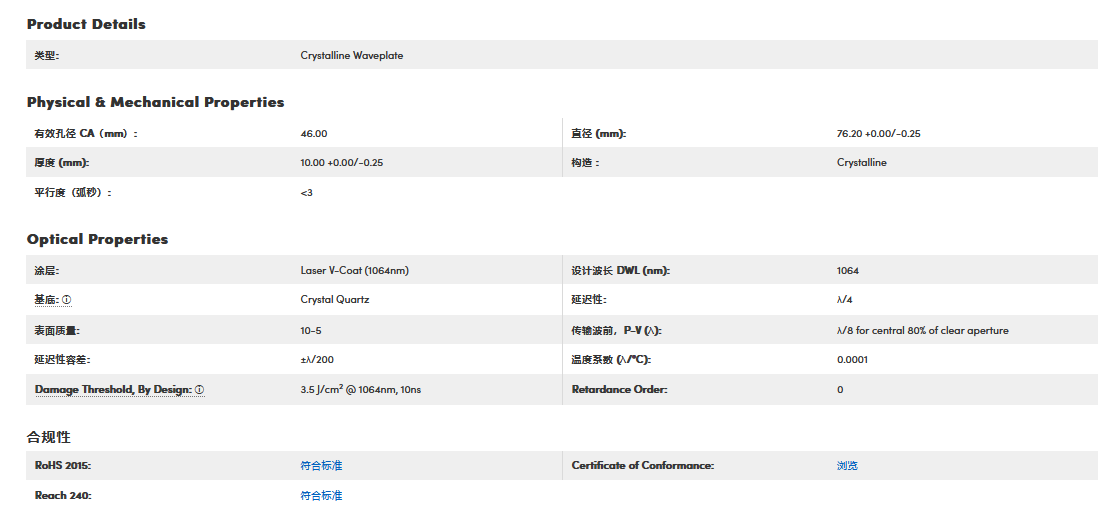The image size is (1117, 526).
Task: Click the info icon next to Damage Threshold
Action: pyautogui.click(x=200, y=390)
